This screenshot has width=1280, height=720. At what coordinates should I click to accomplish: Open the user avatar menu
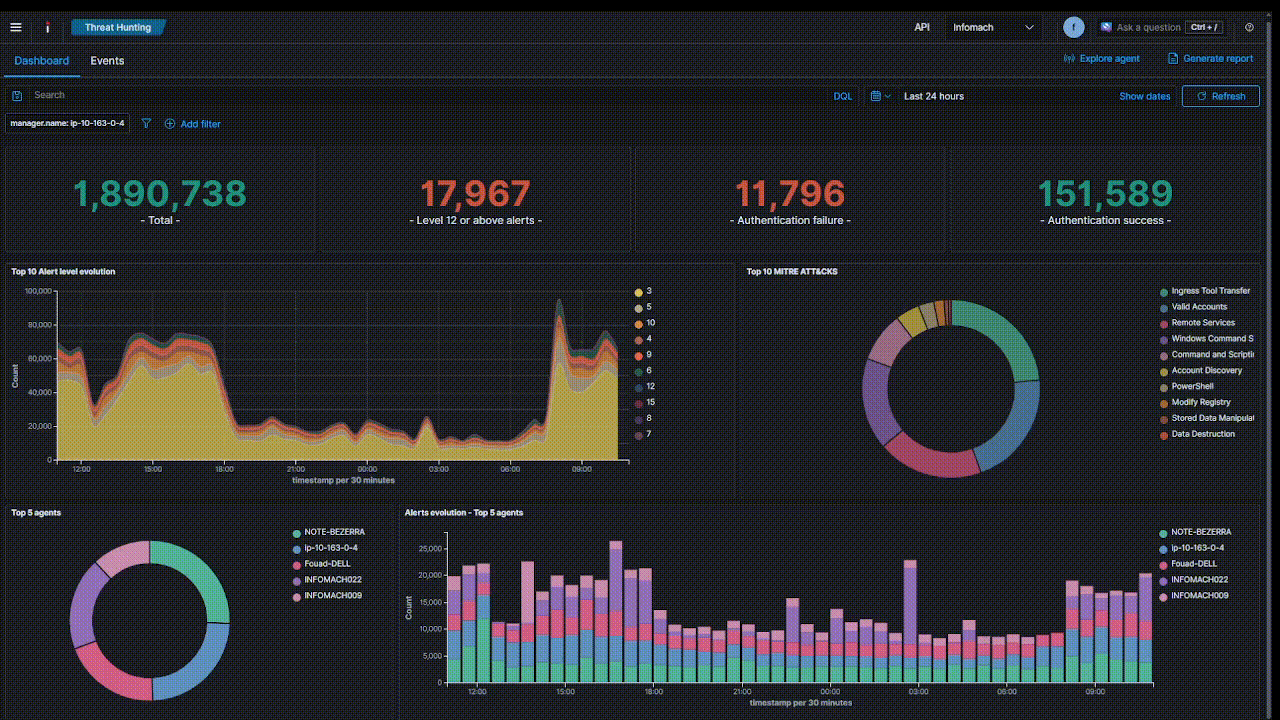click(x=1074, y=27)
